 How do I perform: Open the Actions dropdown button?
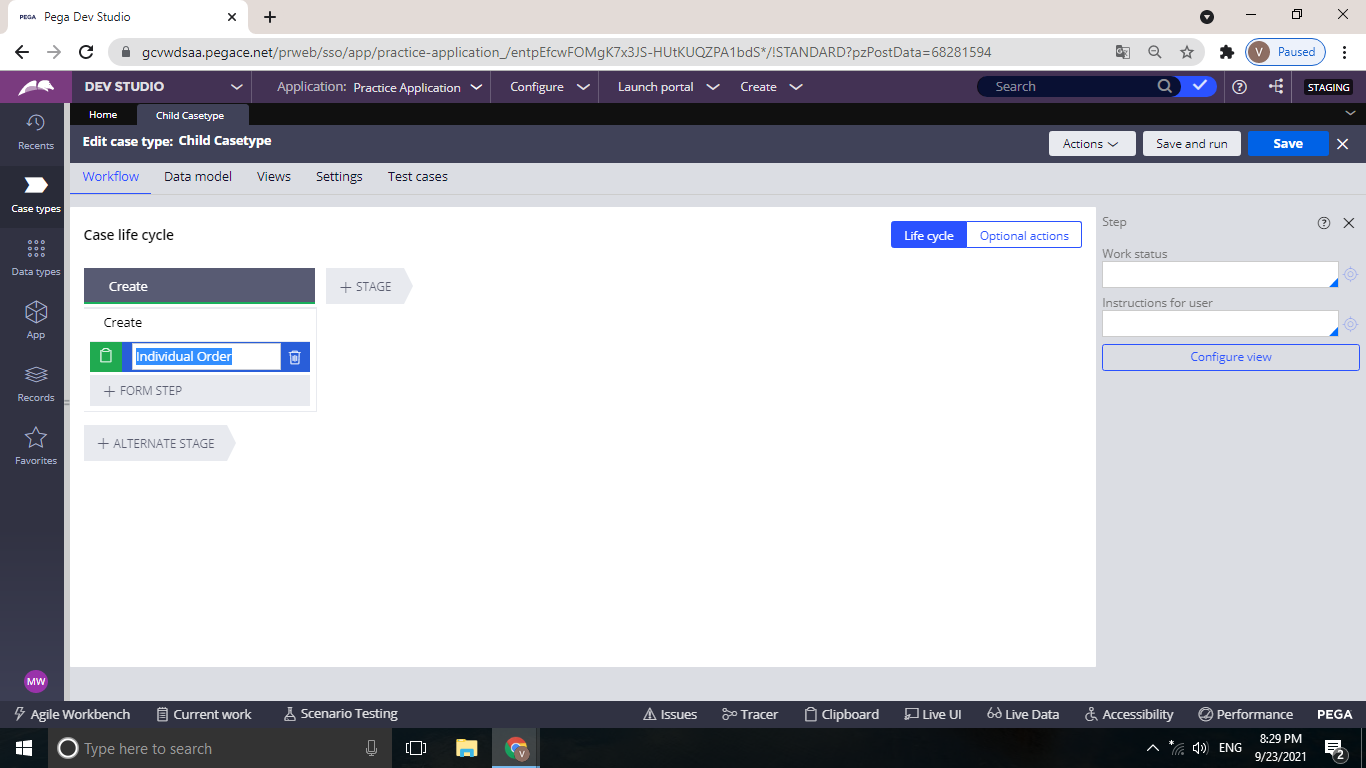pyautogui.click(x=1092, y=144)
